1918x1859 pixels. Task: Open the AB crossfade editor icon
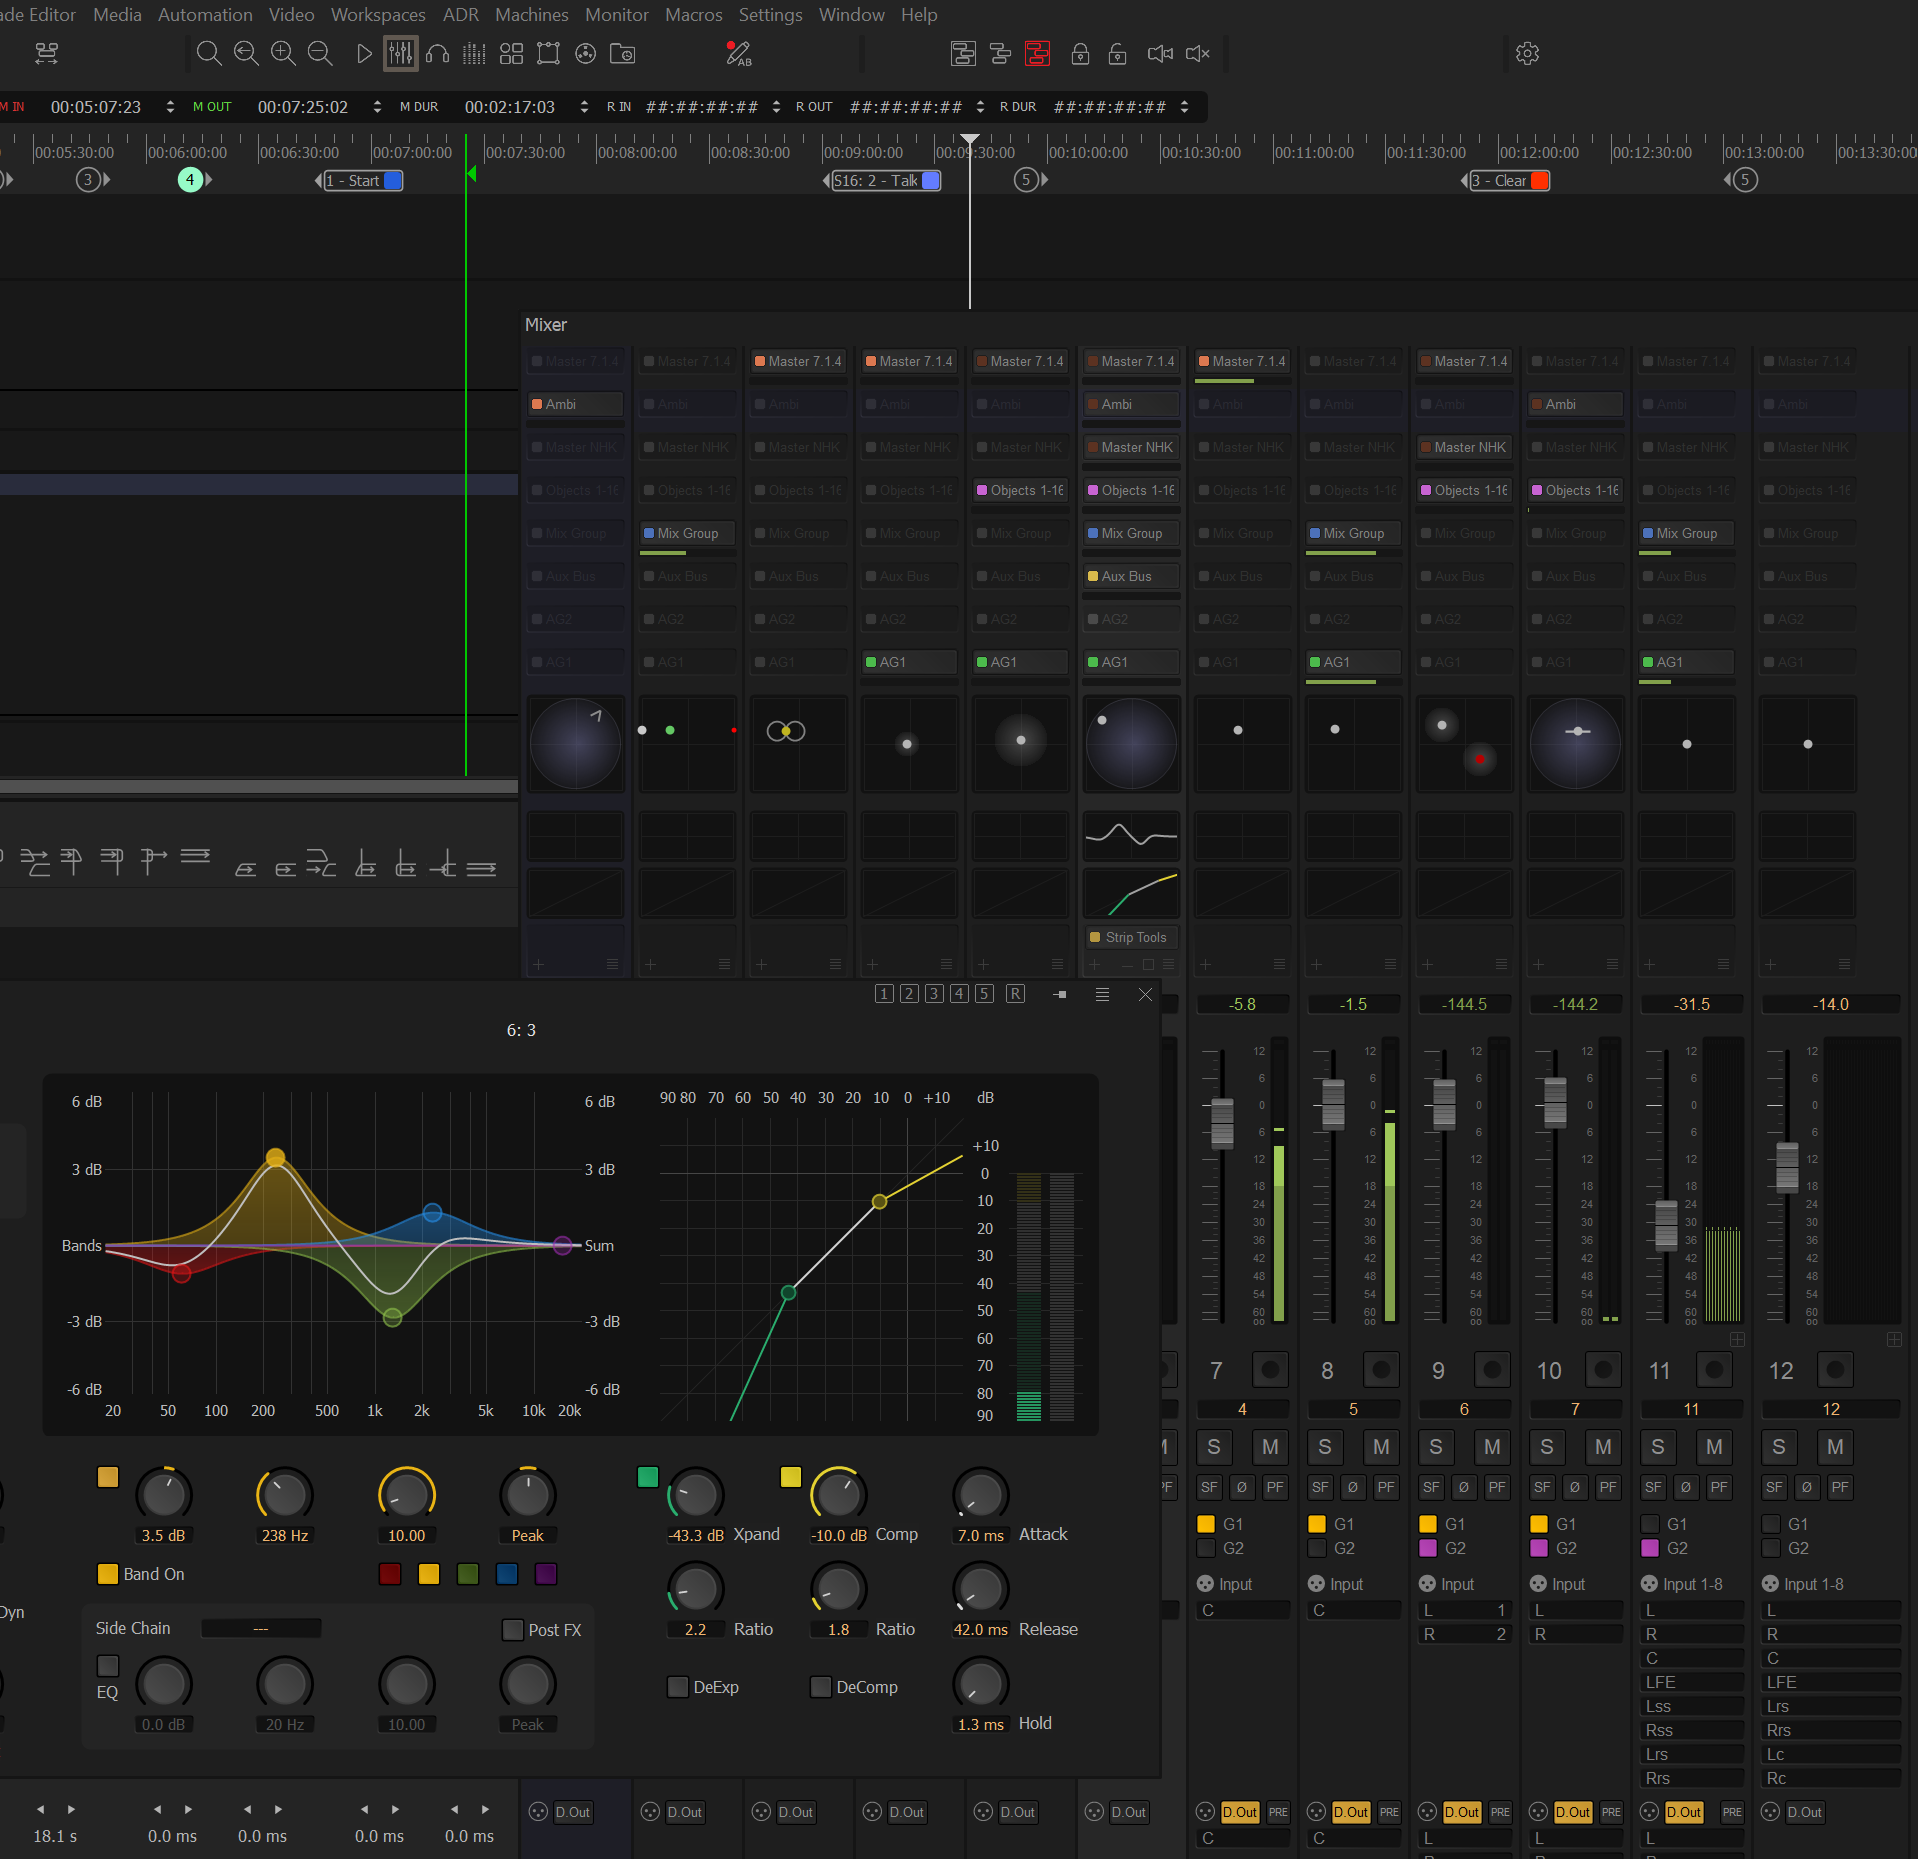pyautogui.click(x=740, y=53)
